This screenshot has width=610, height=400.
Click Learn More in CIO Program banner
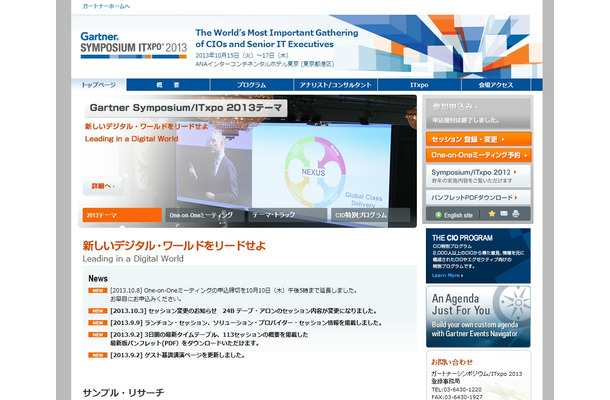447,275
